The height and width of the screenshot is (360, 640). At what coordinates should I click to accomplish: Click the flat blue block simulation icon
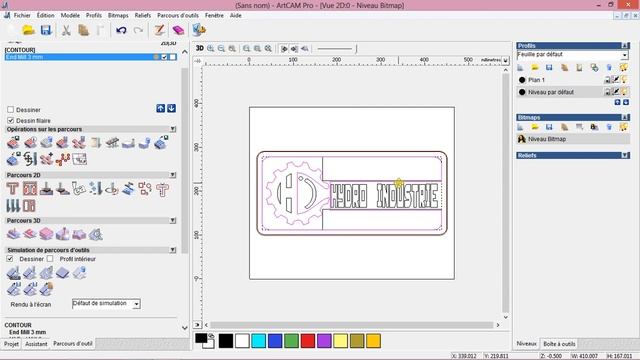(62, 273)
